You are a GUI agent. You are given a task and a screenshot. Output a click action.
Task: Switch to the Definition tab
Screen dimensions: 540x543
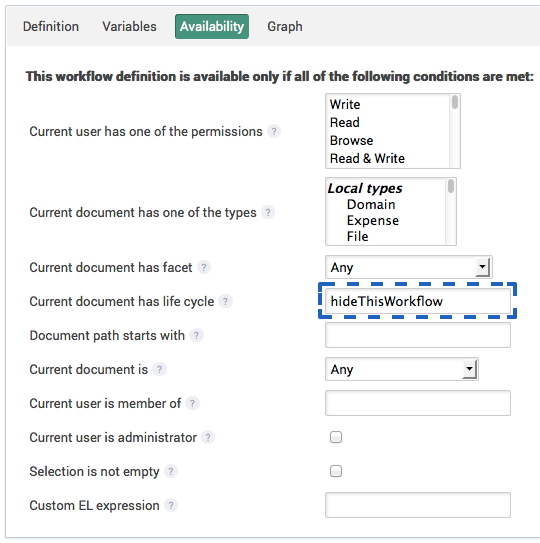pyautogui.click(x=51, y=27)
